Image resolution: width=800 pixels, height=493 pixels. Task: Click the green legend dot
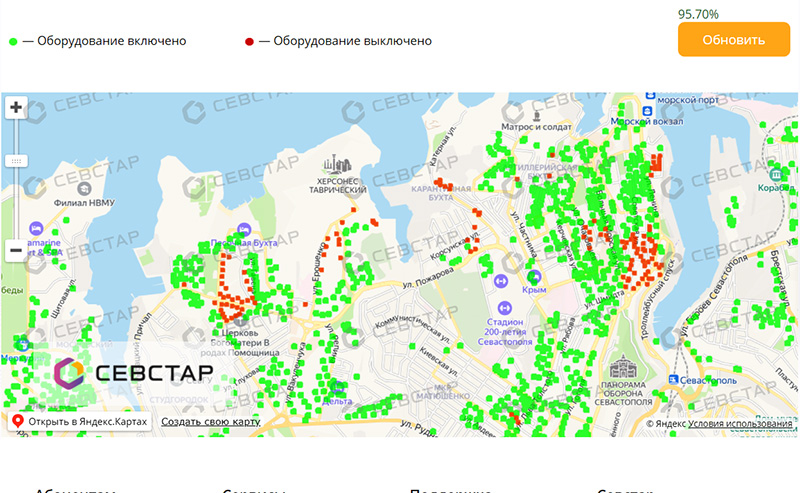tap(13, 42)
